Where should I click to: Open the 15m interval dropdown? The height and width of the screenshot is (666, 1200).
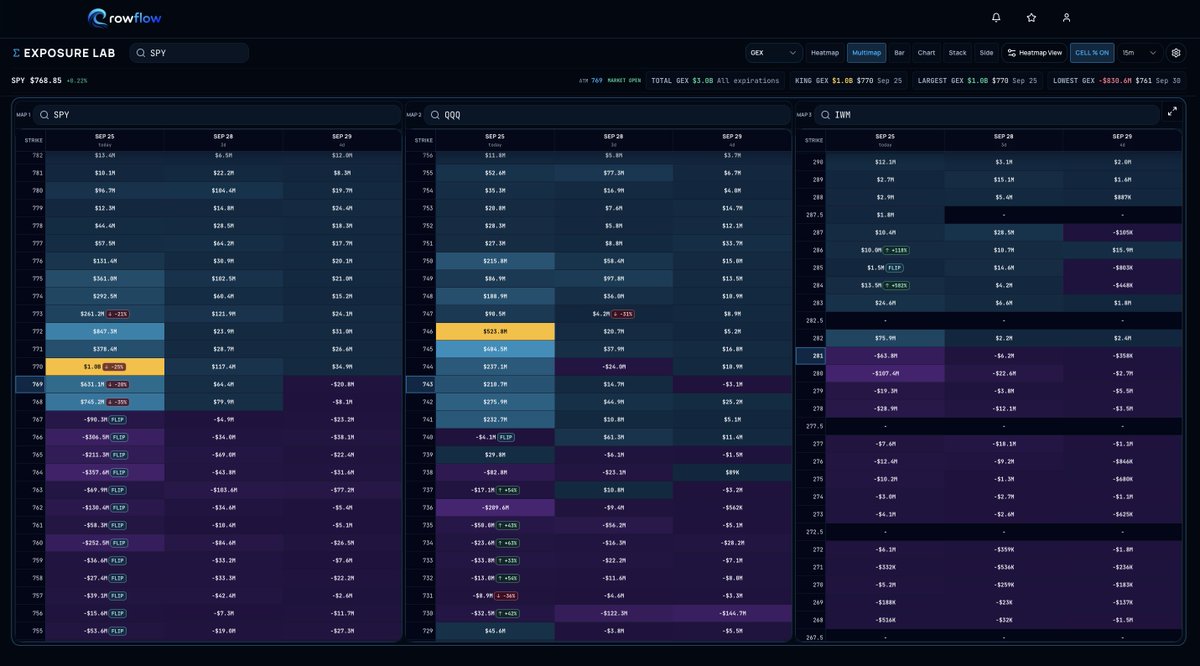click(1140, 53)
